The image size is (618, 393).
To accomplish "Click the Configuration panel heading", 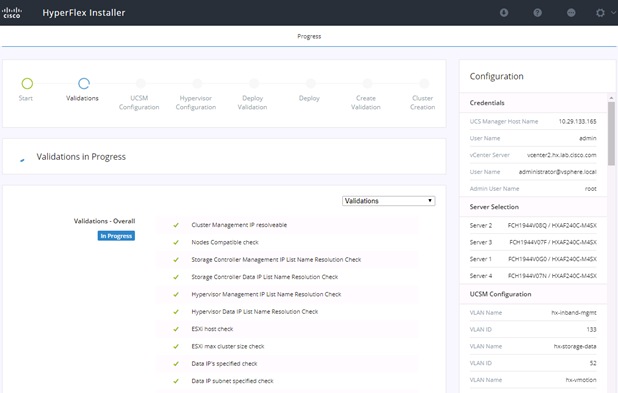I will click(x=496, y=76).
